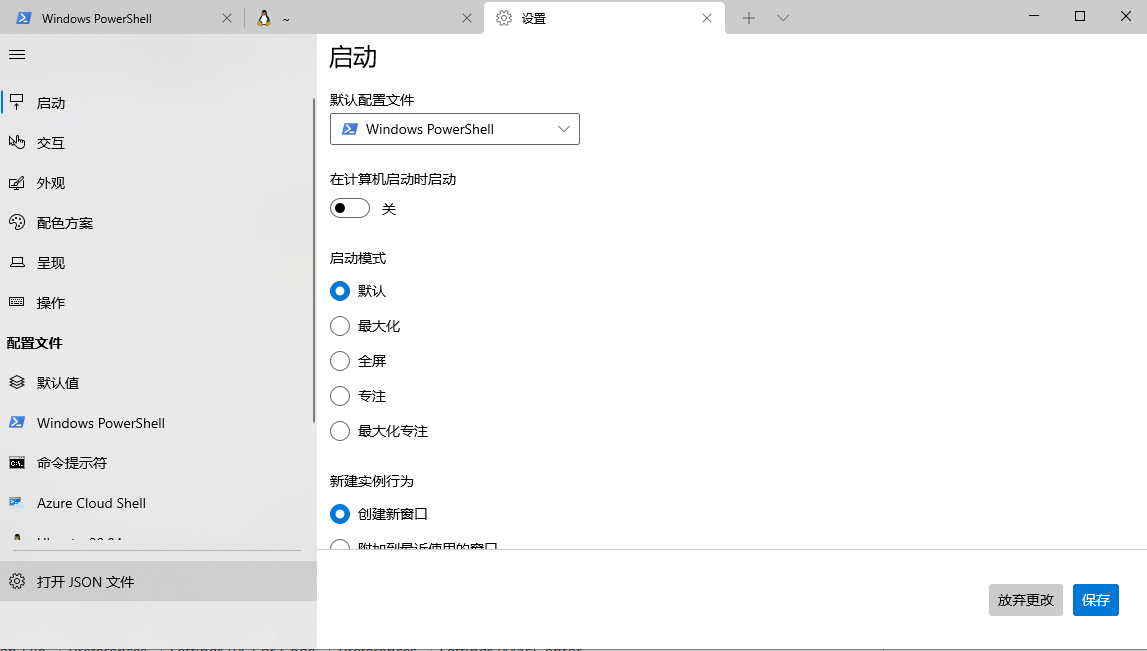Open the new-tab dropdown chevron
Viewport: 1147px width, 651px height.
783,18
